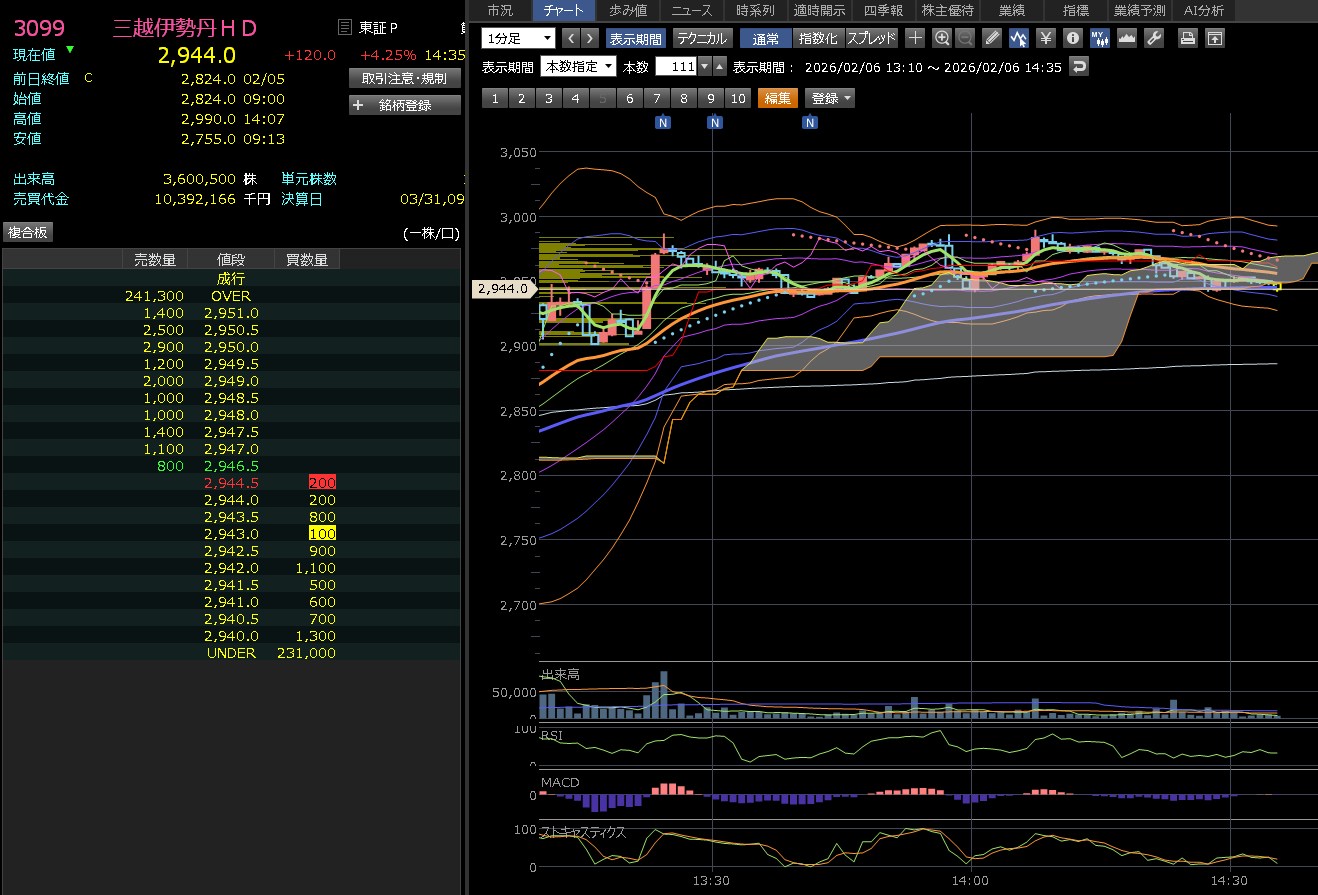1318x895 pixels.
Task: Zoom in the chart with magnifier plus icon
Action: [x=941, y=38]
